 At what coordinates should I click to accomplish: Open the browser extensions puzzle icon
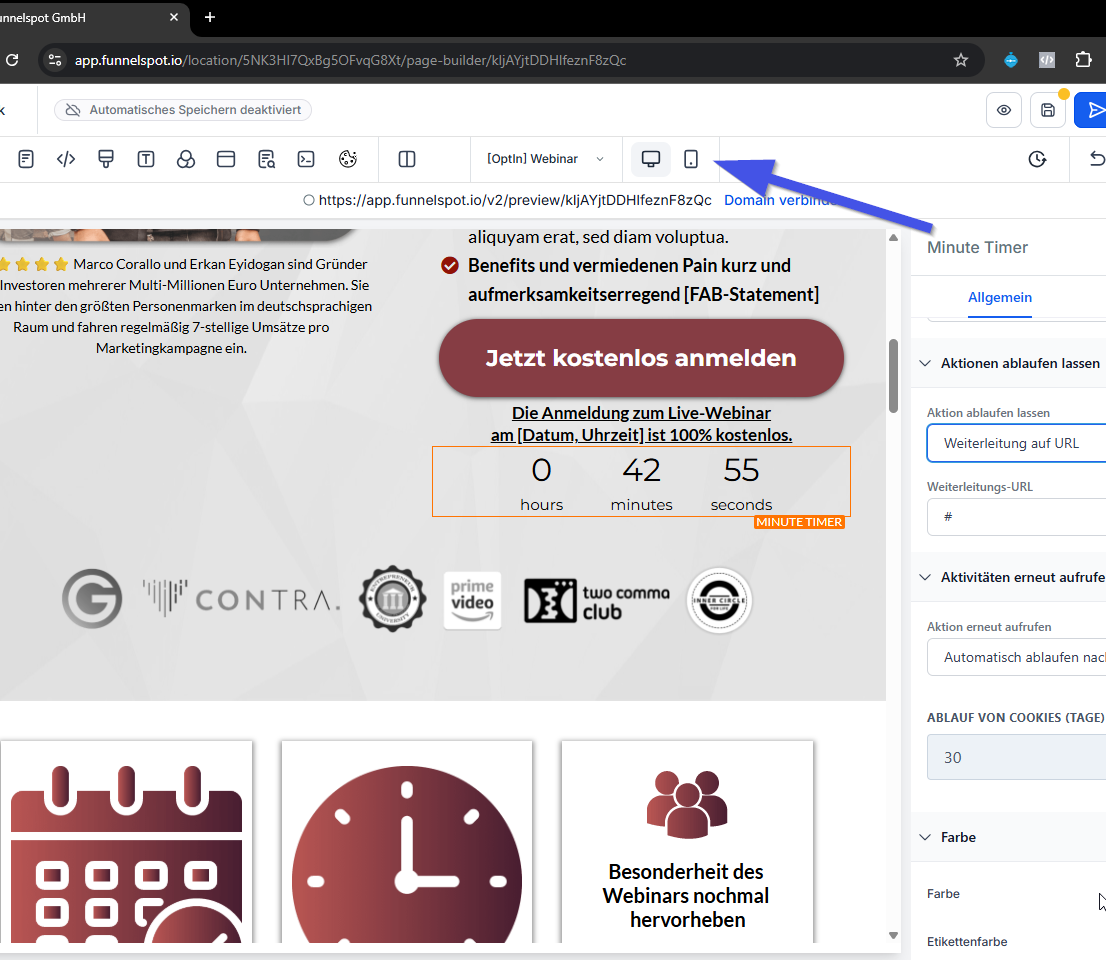coord(1084,60)
